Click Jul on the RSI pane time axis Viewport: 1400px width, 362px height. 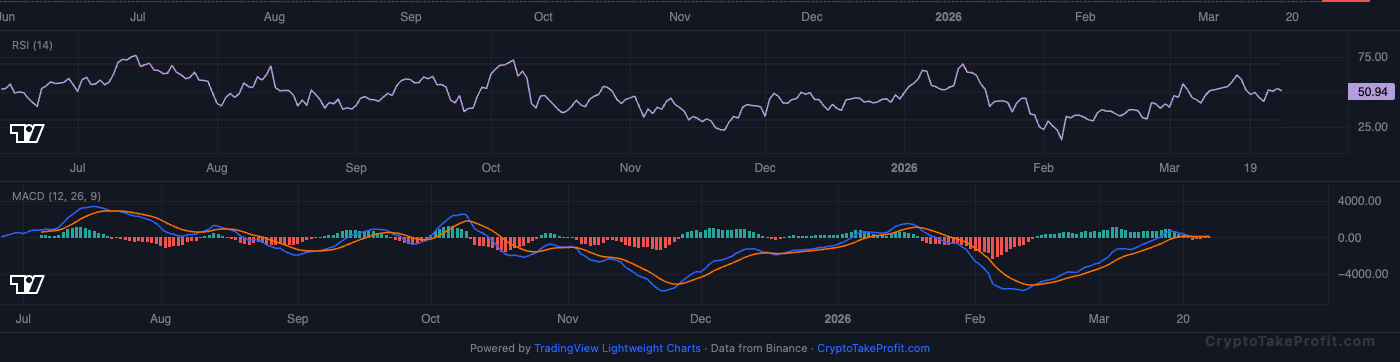[x=77, y=168]
